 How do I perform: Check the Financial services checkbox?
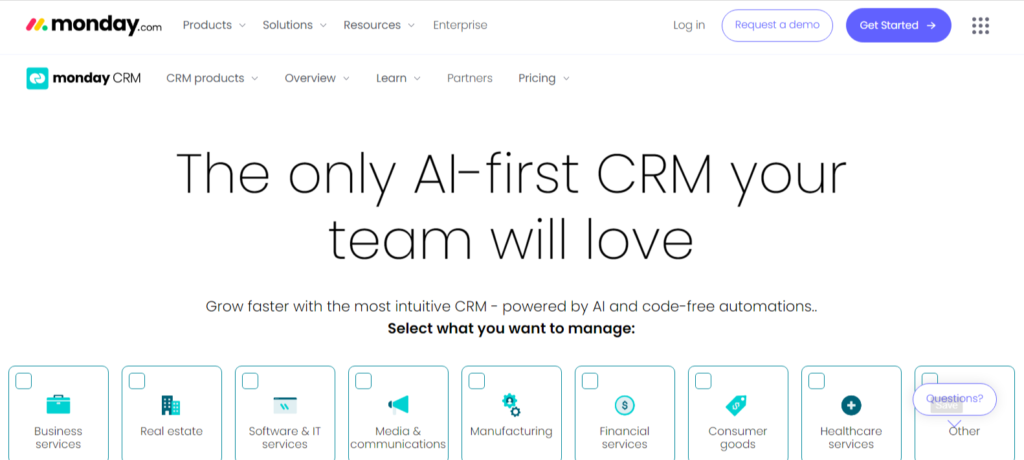[590, 381]
